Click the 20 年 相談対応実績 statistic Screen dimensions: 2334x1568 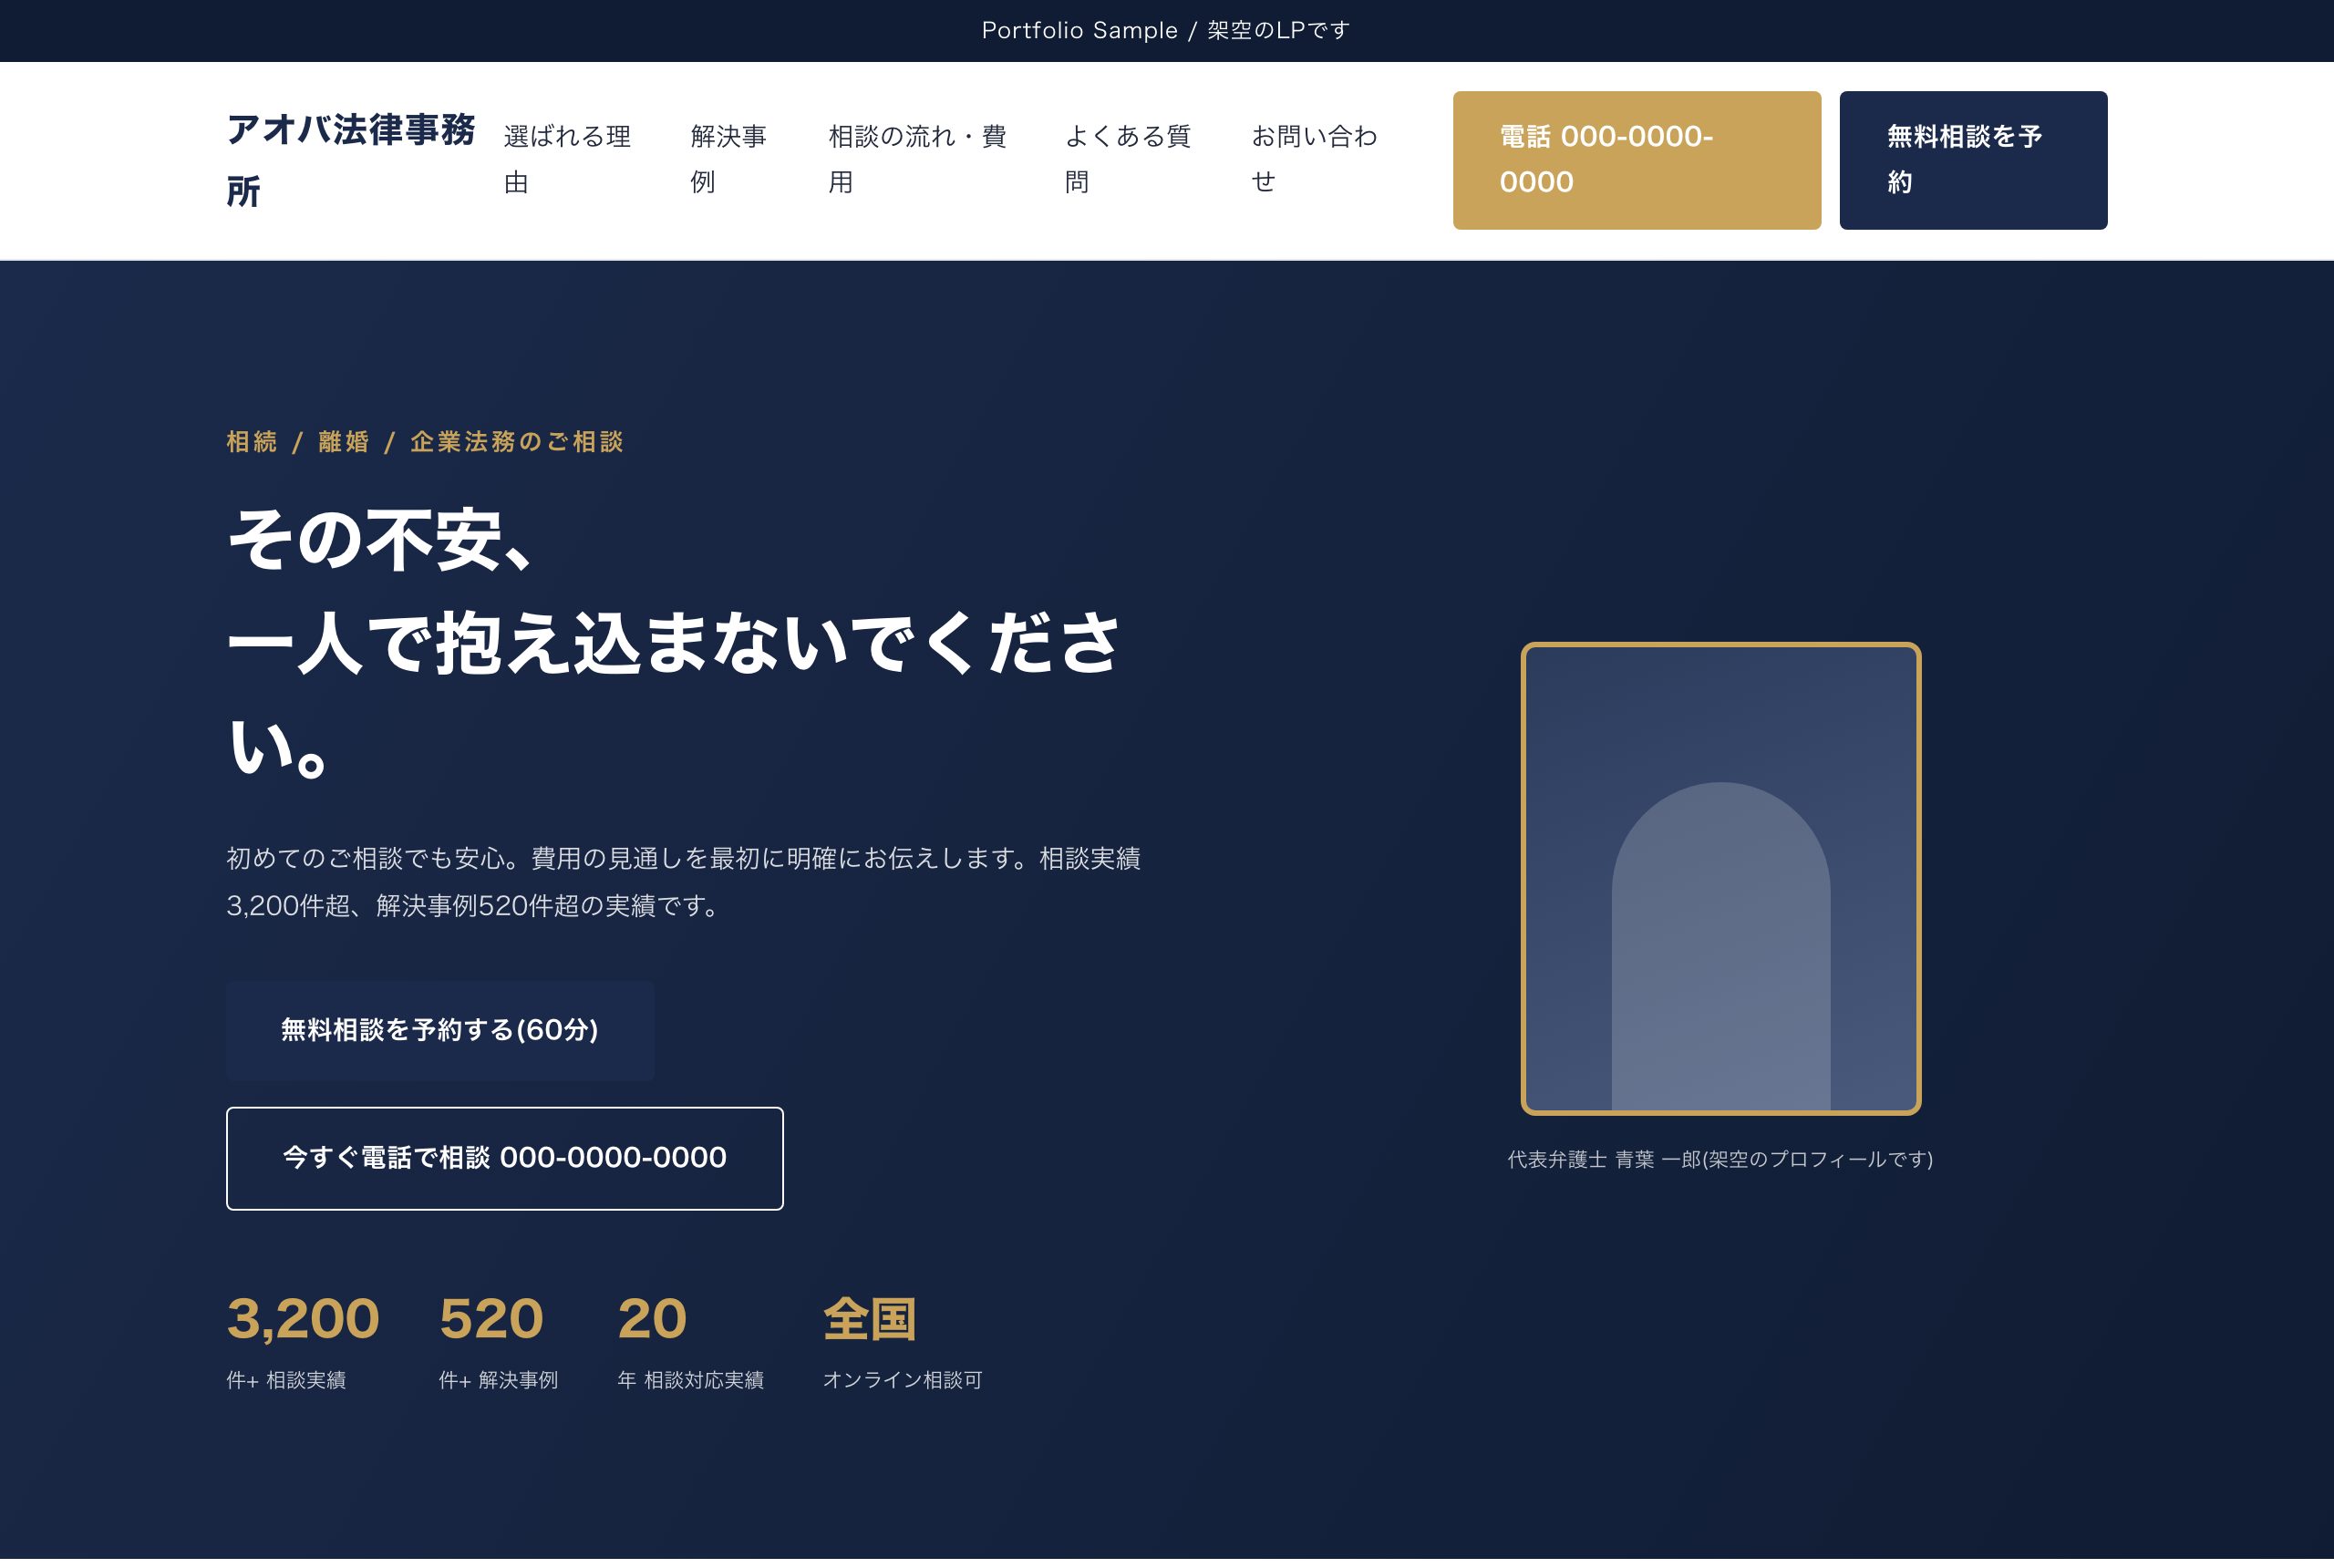pos(690,1341)
